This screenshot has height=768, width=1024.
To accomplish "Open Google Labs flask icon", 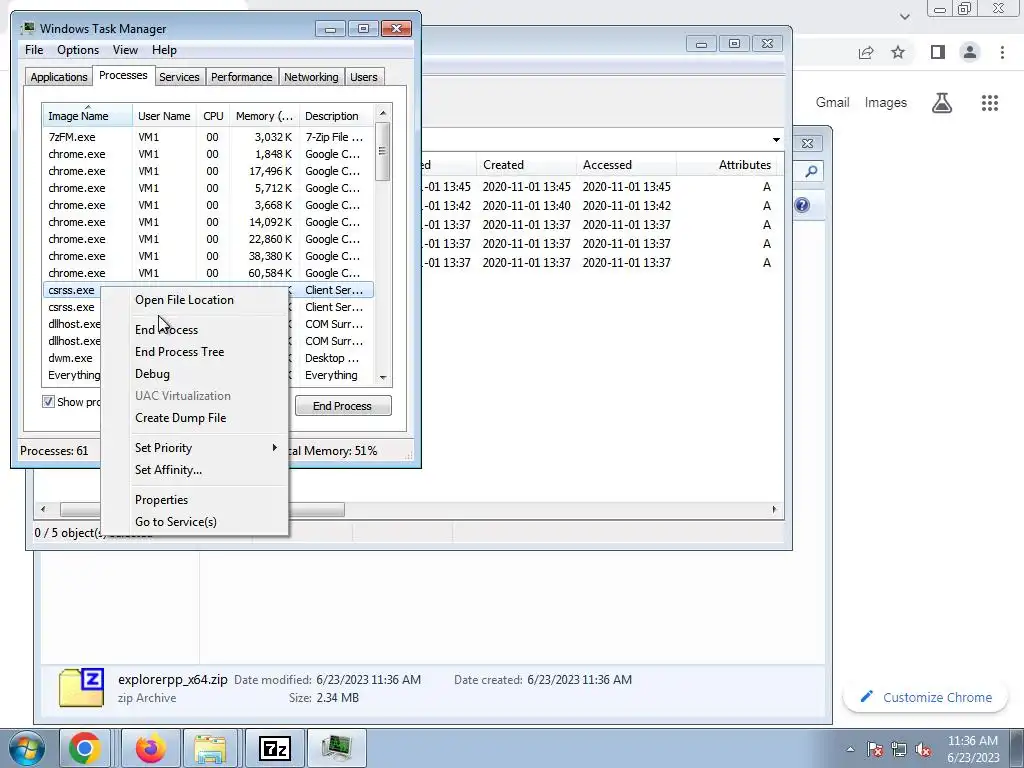I will 942,103.
